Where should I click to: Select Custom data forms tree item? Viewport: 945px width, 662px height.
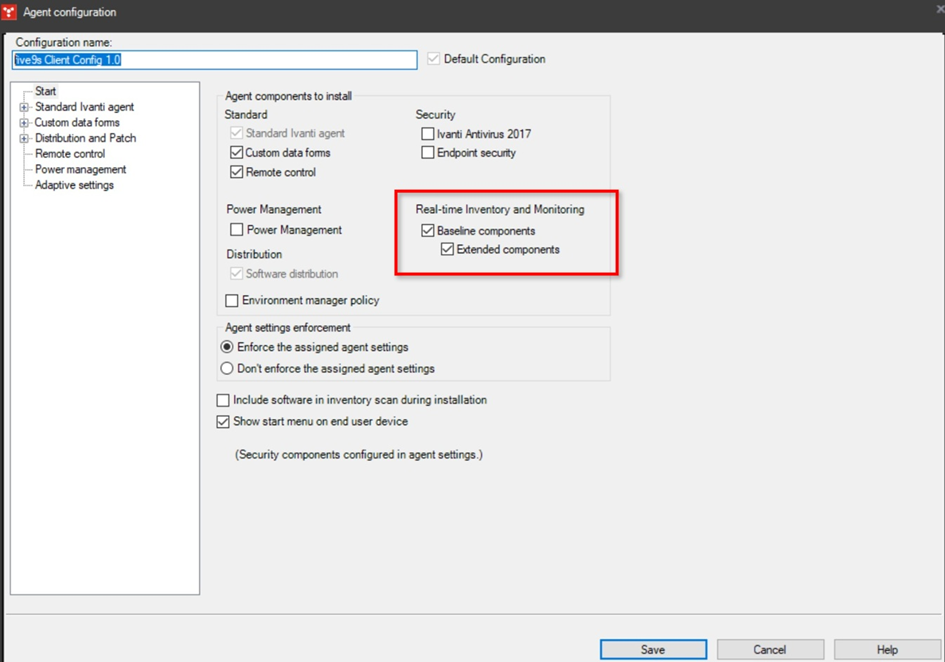77,122
